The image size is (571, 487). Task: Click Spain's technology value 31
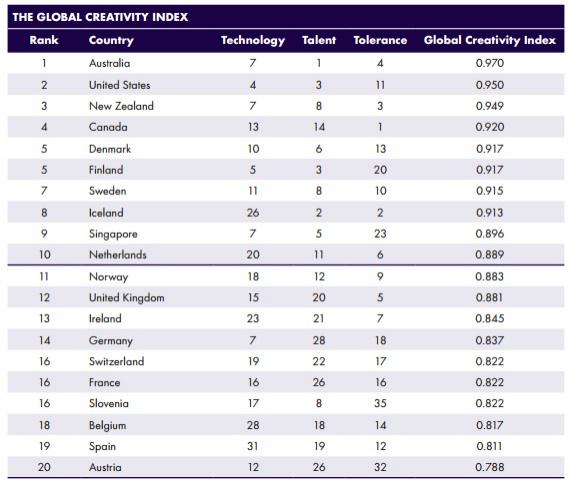[x=253, y=446]
